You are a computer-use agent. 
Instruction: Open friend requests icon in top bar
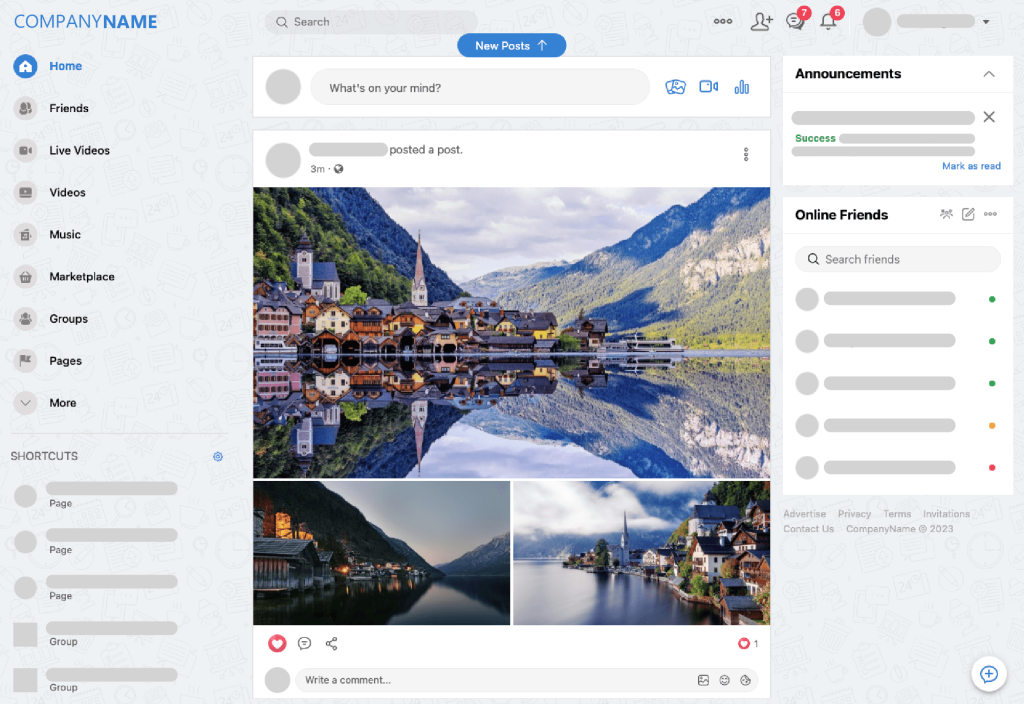pyautogui.click(x=762, y=21)
